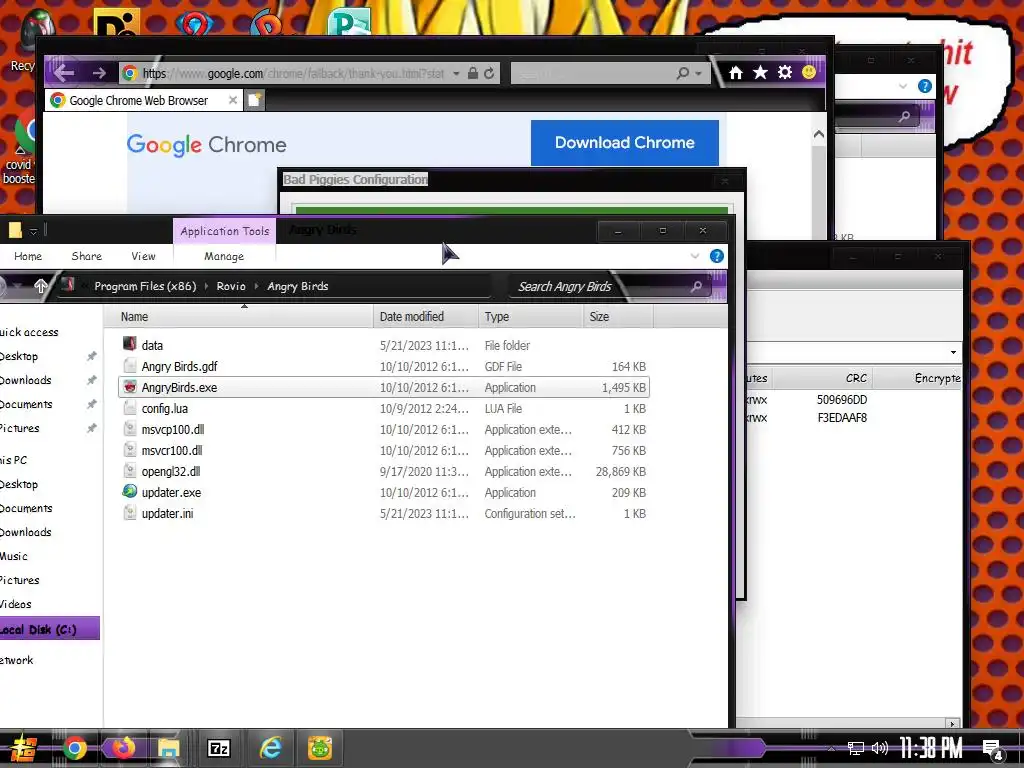
Task: Select Local Disk (C:) in navigation pane
Action: (49, 629)
